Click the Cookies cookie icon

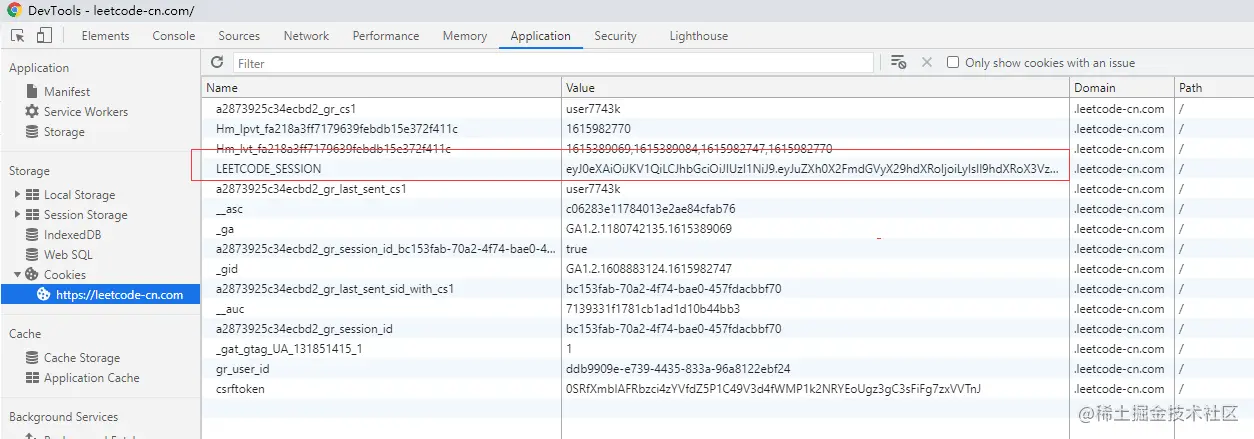click(x=32, y=274)
